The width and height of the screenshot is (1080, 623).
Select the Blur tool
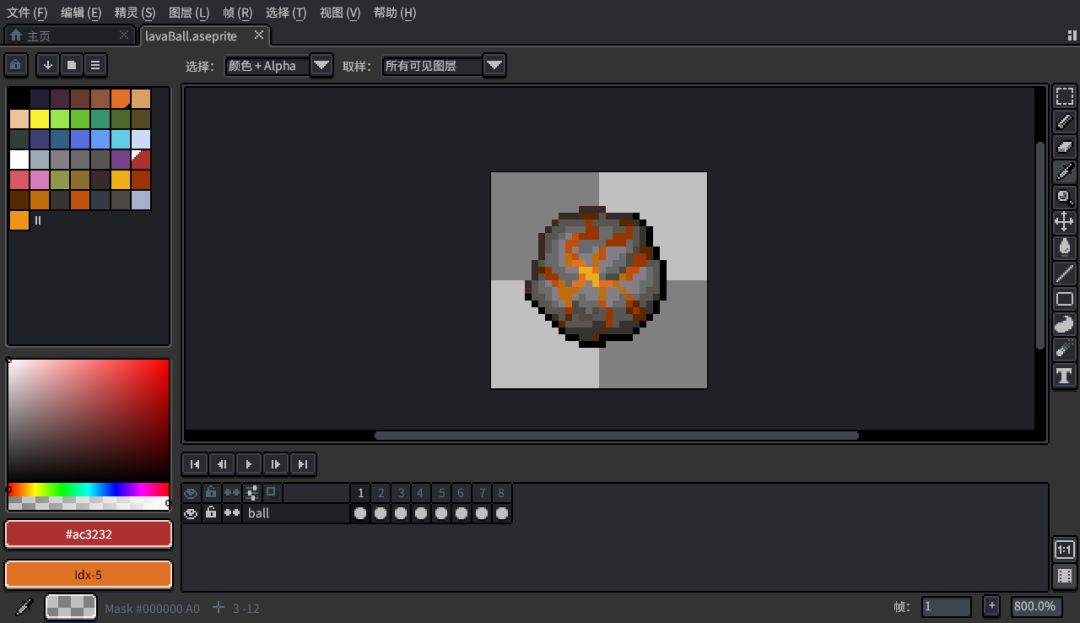[1064, 350]
